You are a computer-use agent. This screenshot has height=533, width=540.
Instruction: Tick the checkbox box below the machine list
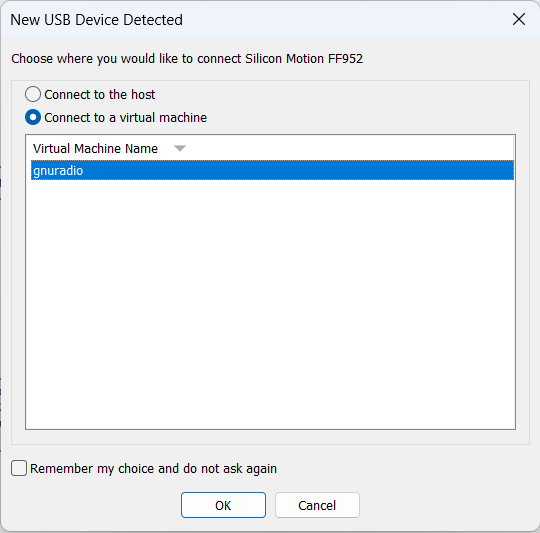19,468
